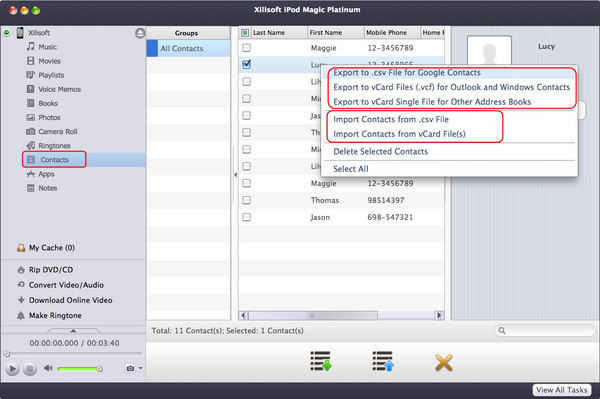Expand the player panel arrow
Screen dimensions: 600x399
[x=73, y=331]
